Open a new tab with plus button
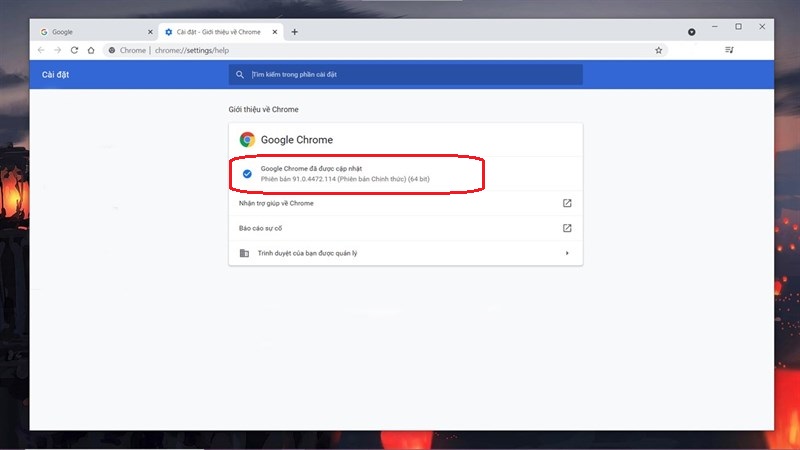800x450 pixels. tap(294, 32)
